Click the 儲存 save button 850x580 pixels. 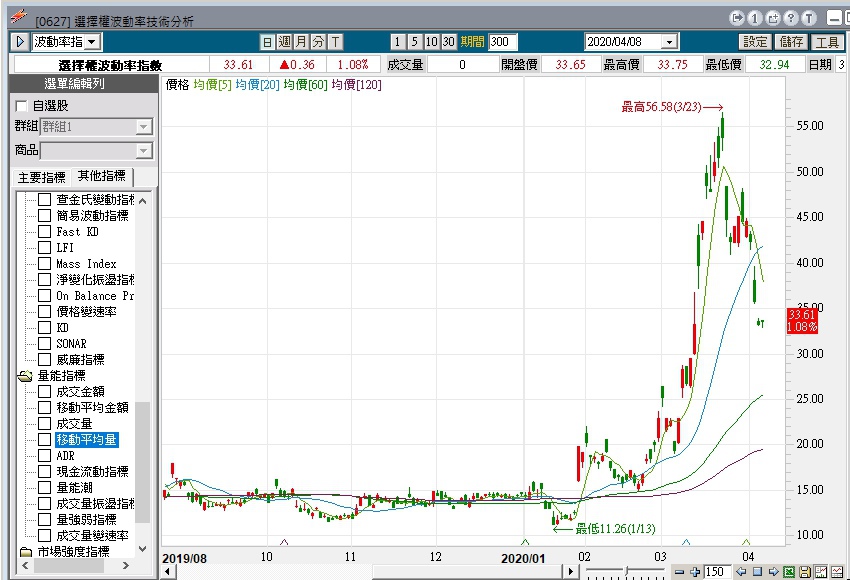791,42
